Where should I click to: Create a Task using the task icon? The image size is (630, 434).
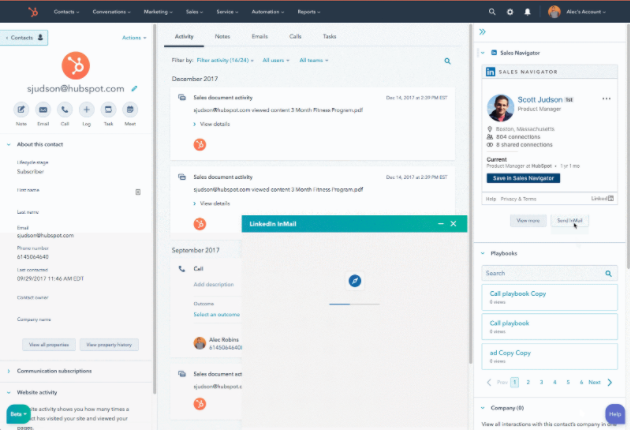pyautogui.click(x=108, y=109)
